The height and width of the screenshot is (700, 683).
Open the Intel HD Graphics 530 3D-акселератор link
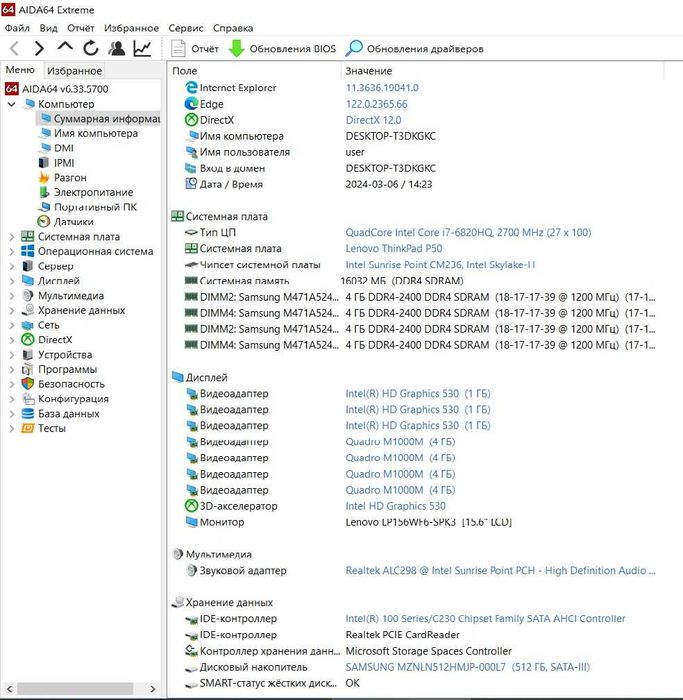coord(396,506)
